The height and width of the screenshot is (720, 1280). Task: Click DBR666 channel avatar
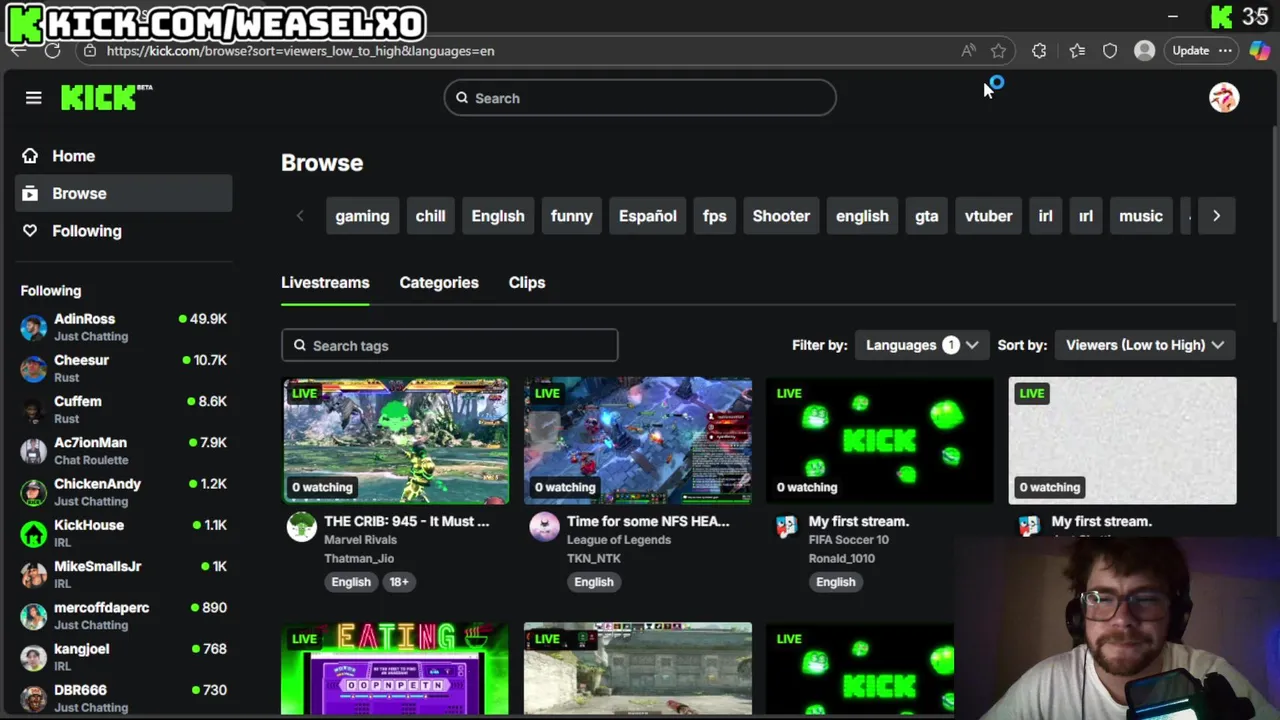coord(34,698)
